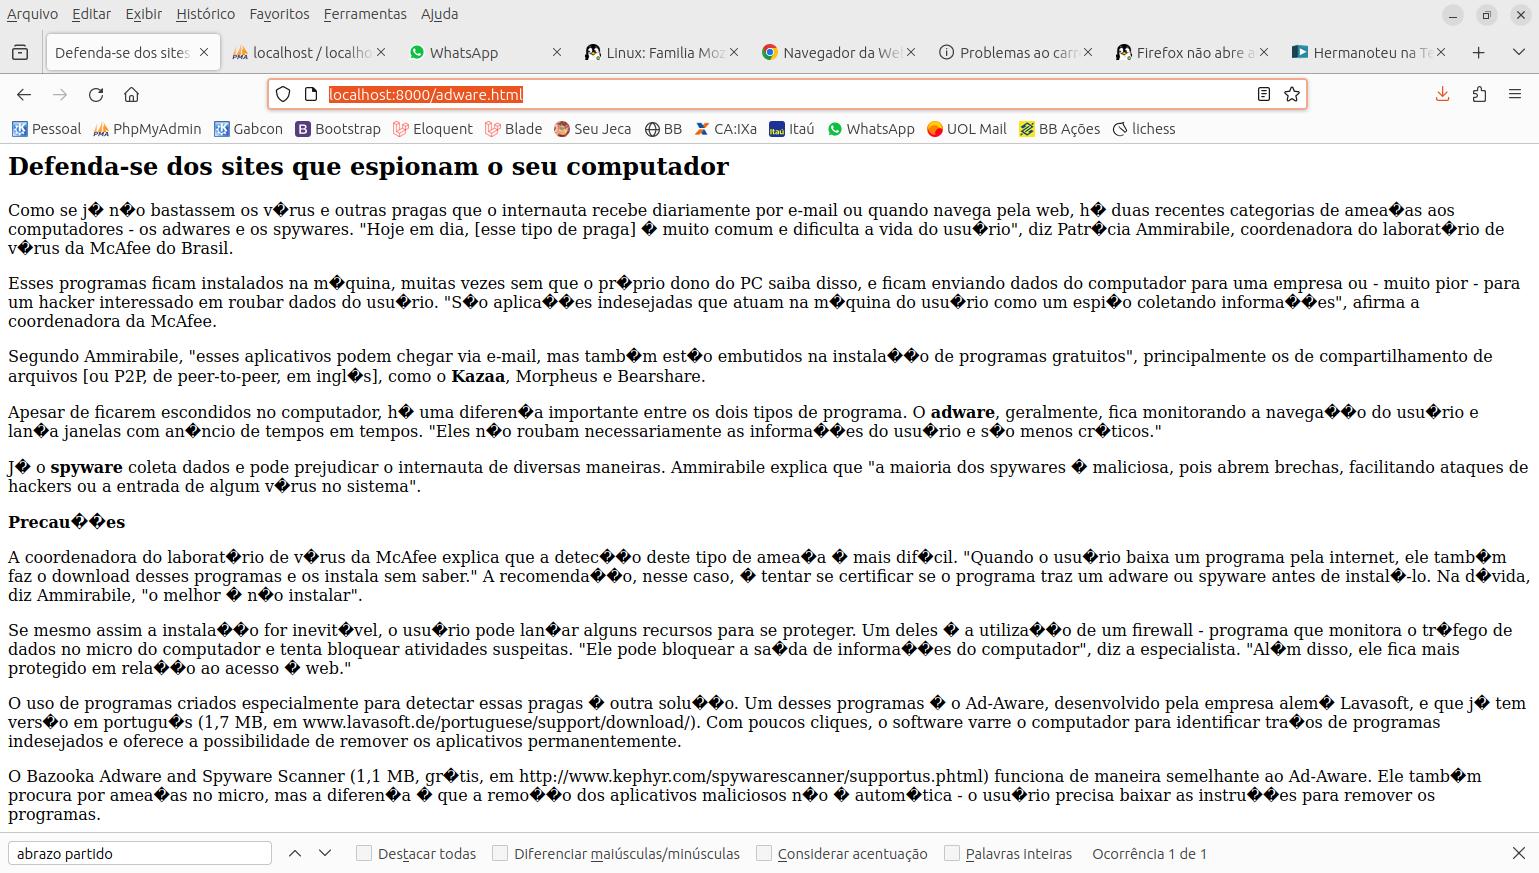1539x873 pixels.
Task: Open the Arquivo menu
Action: [x=32, y=14]
